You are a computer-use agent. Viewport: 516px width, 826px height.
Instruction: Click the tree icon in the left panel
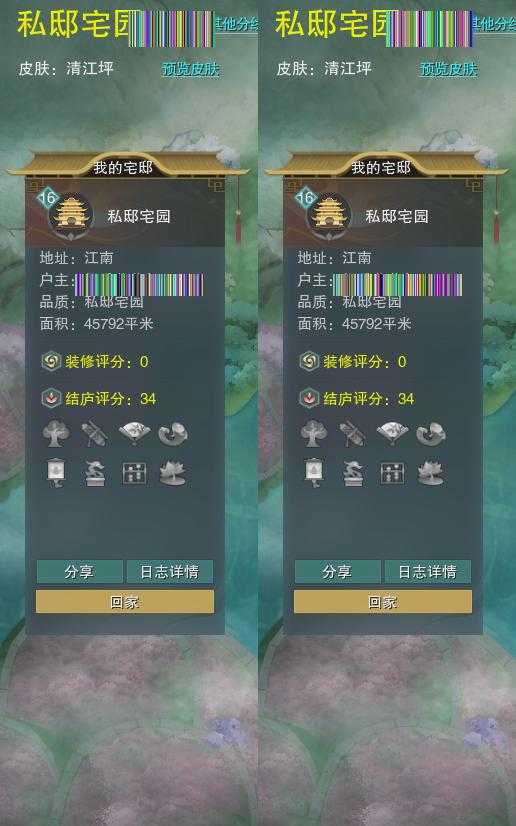[56, 434]
